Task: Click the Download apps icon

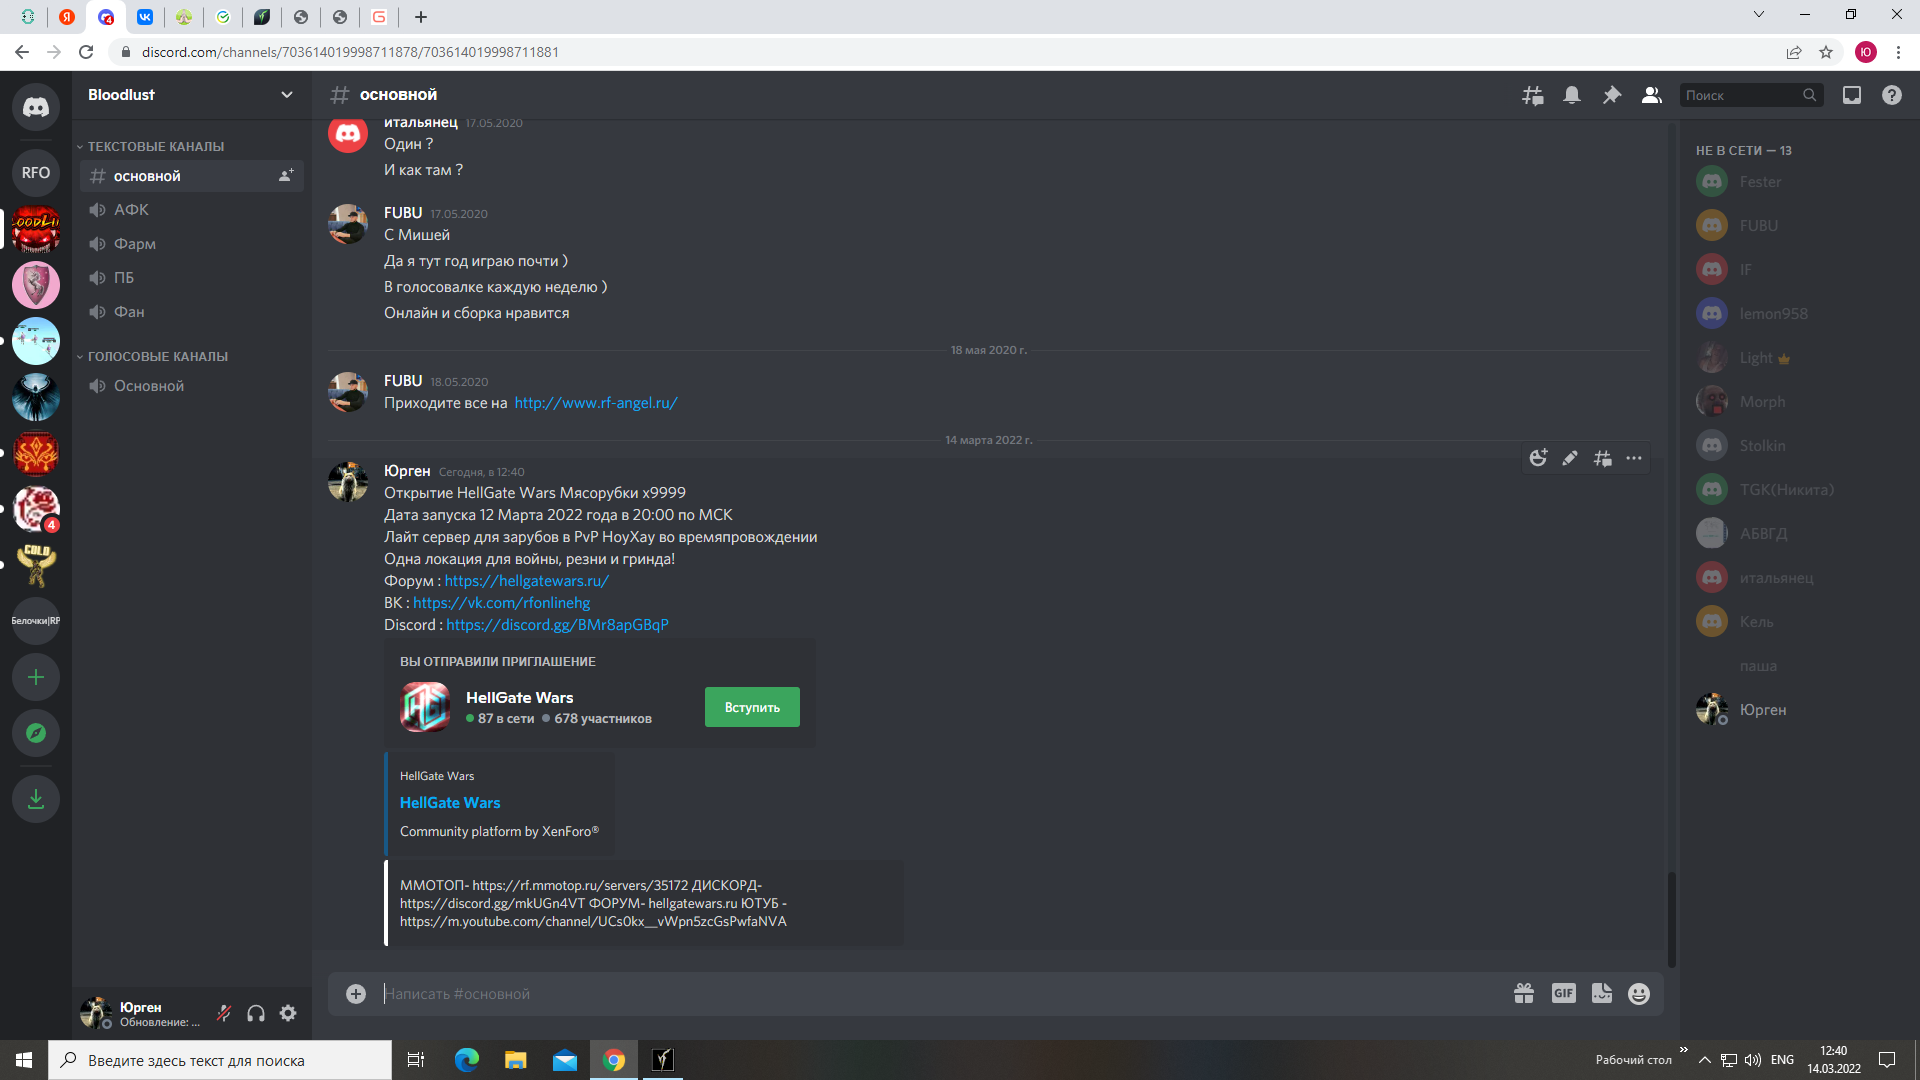Action: point(36,799)
